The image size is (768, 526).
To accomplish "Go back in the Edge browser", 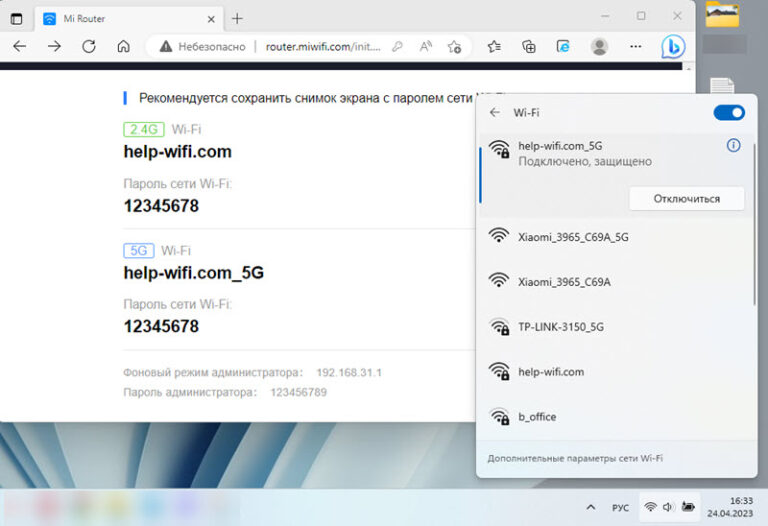I will click(20, 47).
